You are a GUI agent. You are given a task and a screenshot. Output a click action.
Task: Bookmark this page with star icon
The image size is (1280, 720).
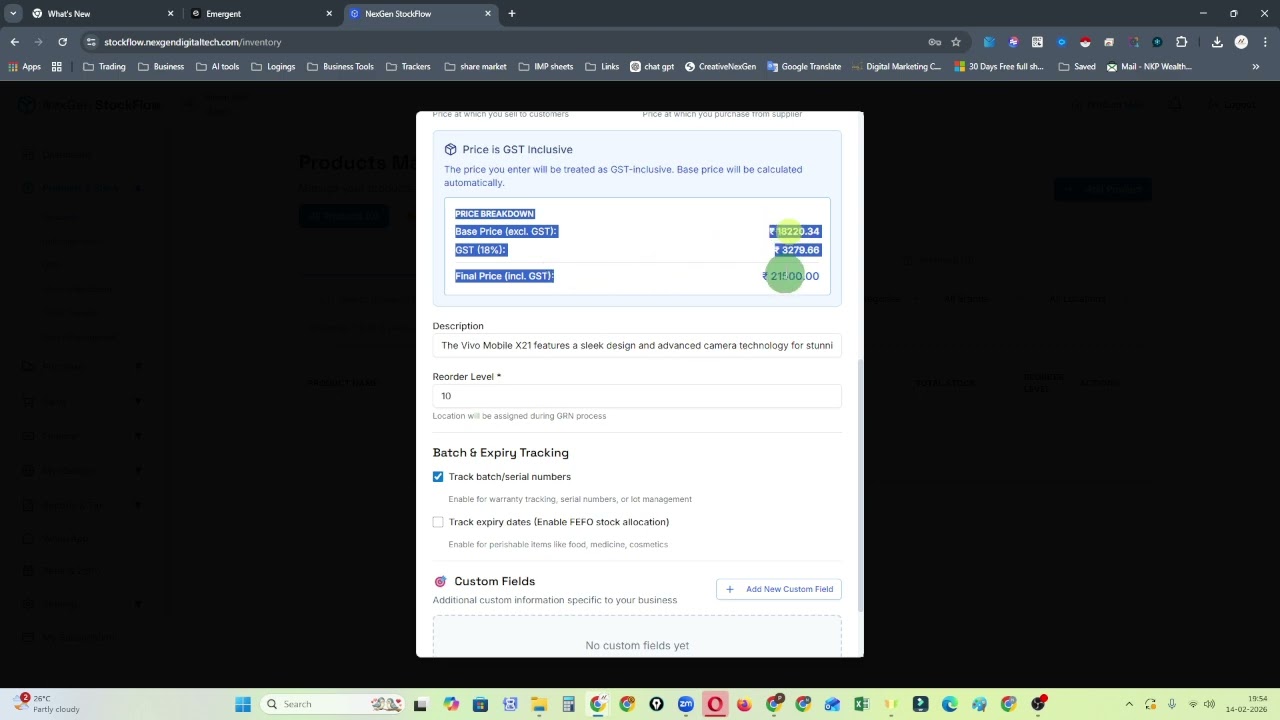tap(956, 42)
